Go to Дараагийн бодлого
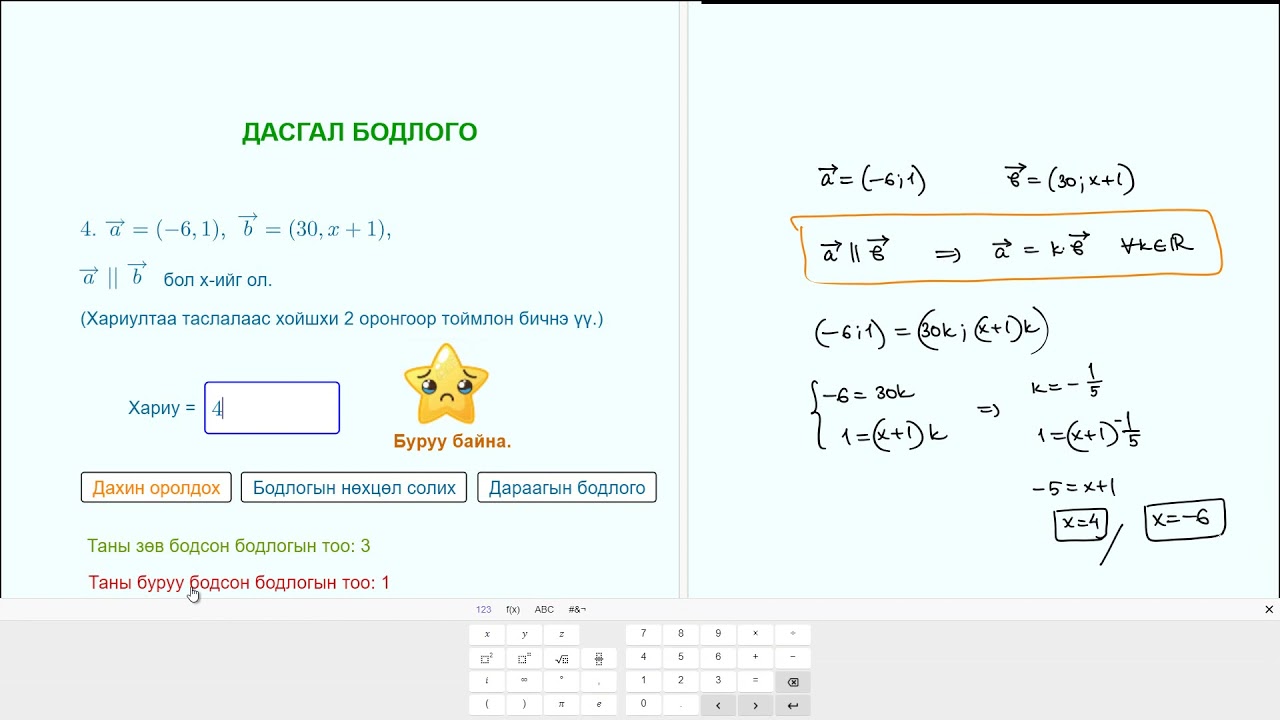 point(567,488)
